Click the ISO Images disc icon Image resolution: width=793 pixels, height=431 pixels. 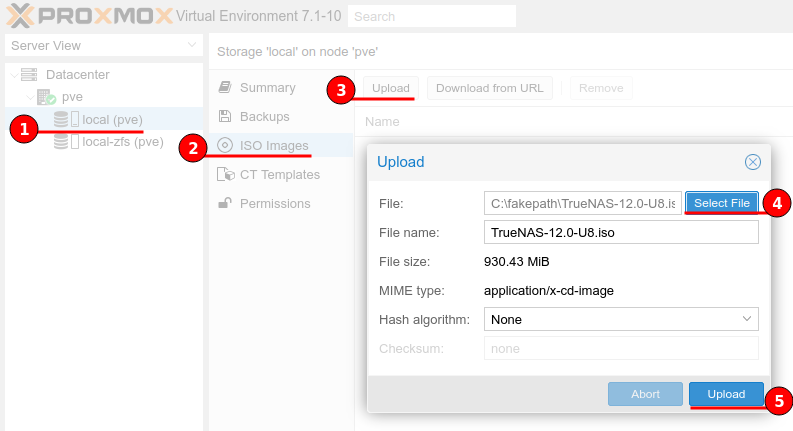click(x=225, y=145)
